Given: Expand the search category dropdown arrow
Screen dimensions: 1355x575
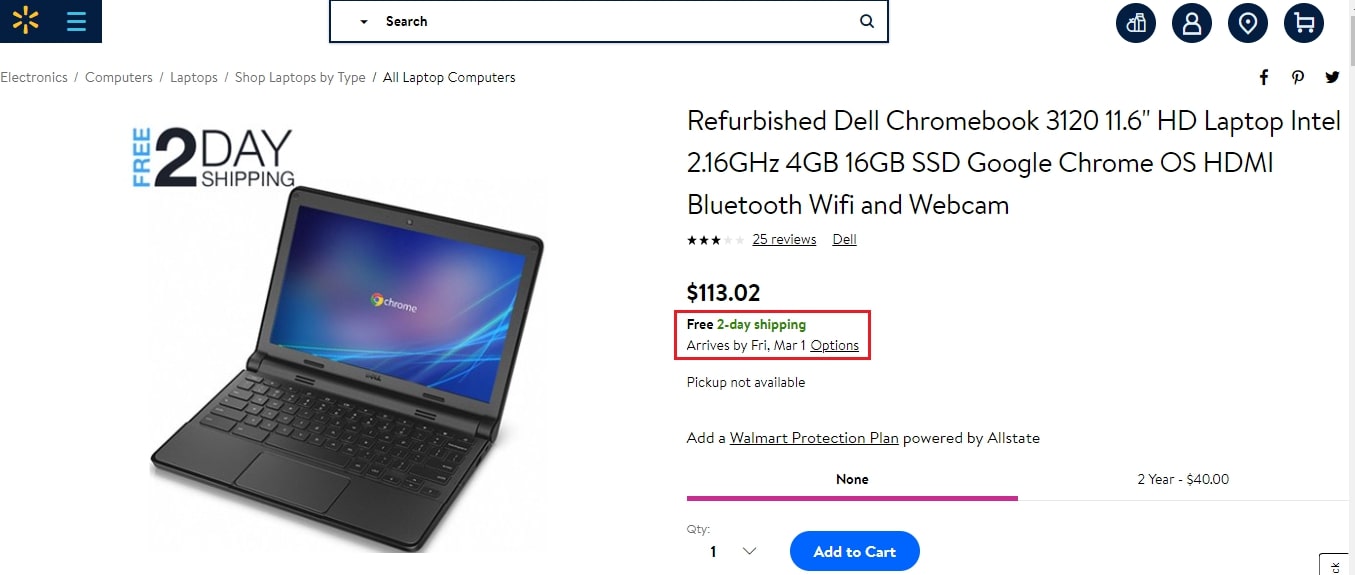Looking at the screenshot, I should pyautogui.click(x=364, y=22).
